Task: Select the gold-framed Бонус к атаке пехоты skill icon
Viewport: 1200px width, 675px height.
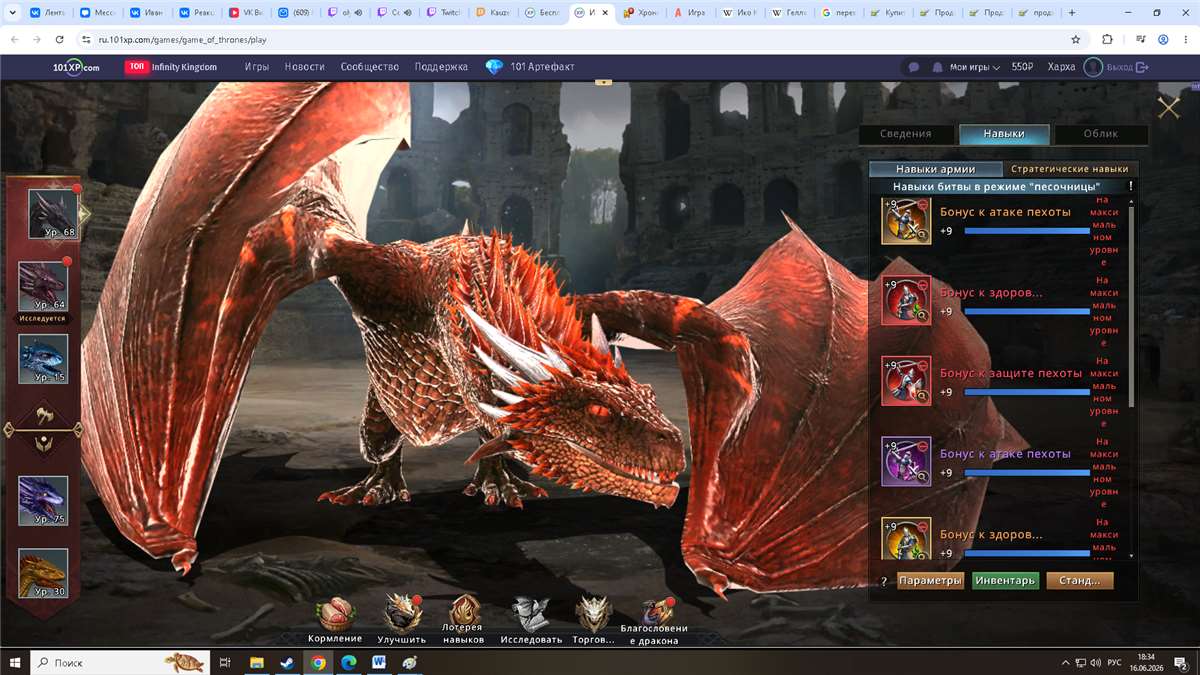Action: pos(906,220)
